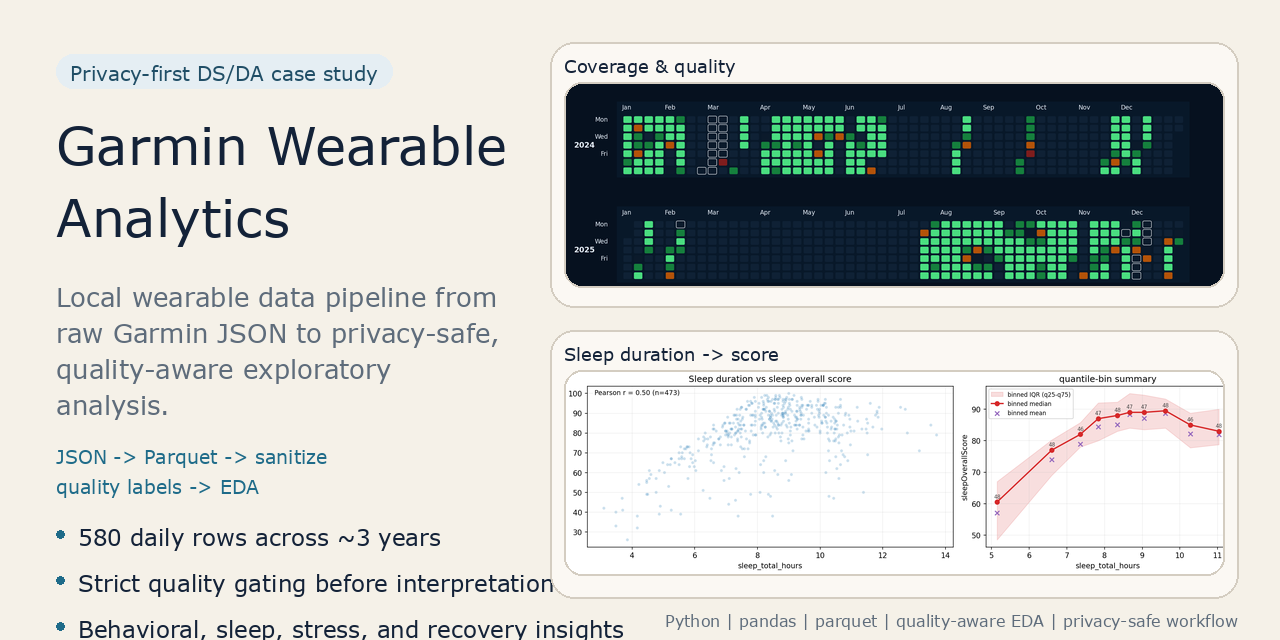Viewport: 1280px width, 640px height.
Task: Click the 'Coverage & quality' card heading
Action: pyautogui.click(x=650, y=67)
